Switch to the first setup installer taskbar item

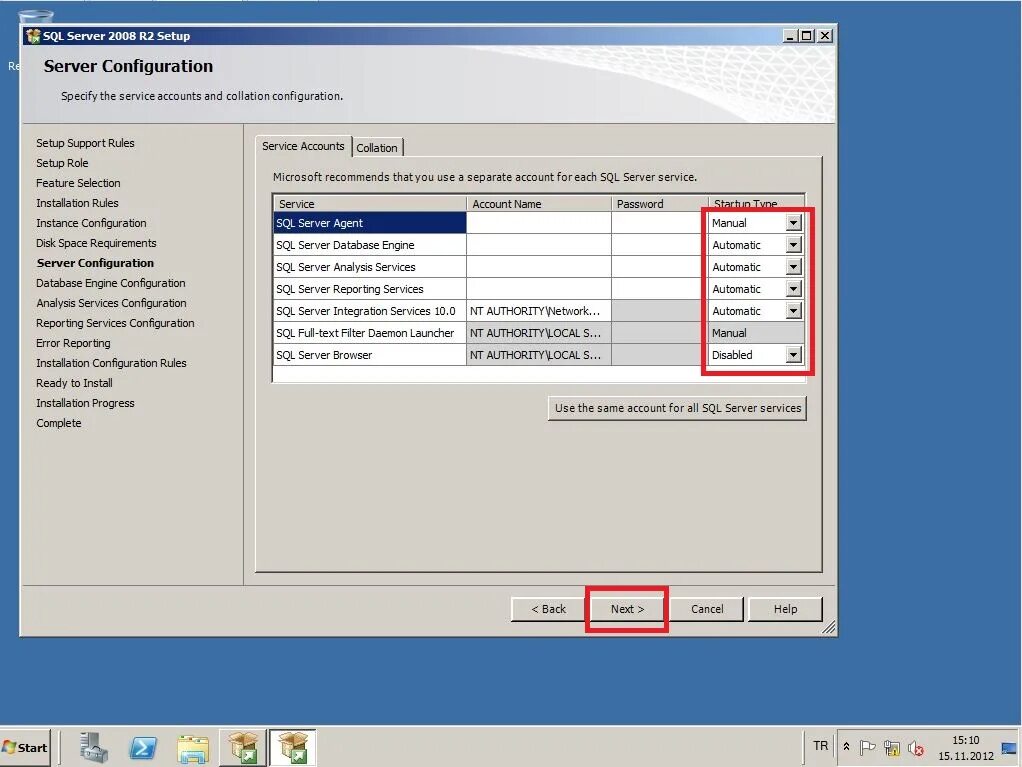242,747
